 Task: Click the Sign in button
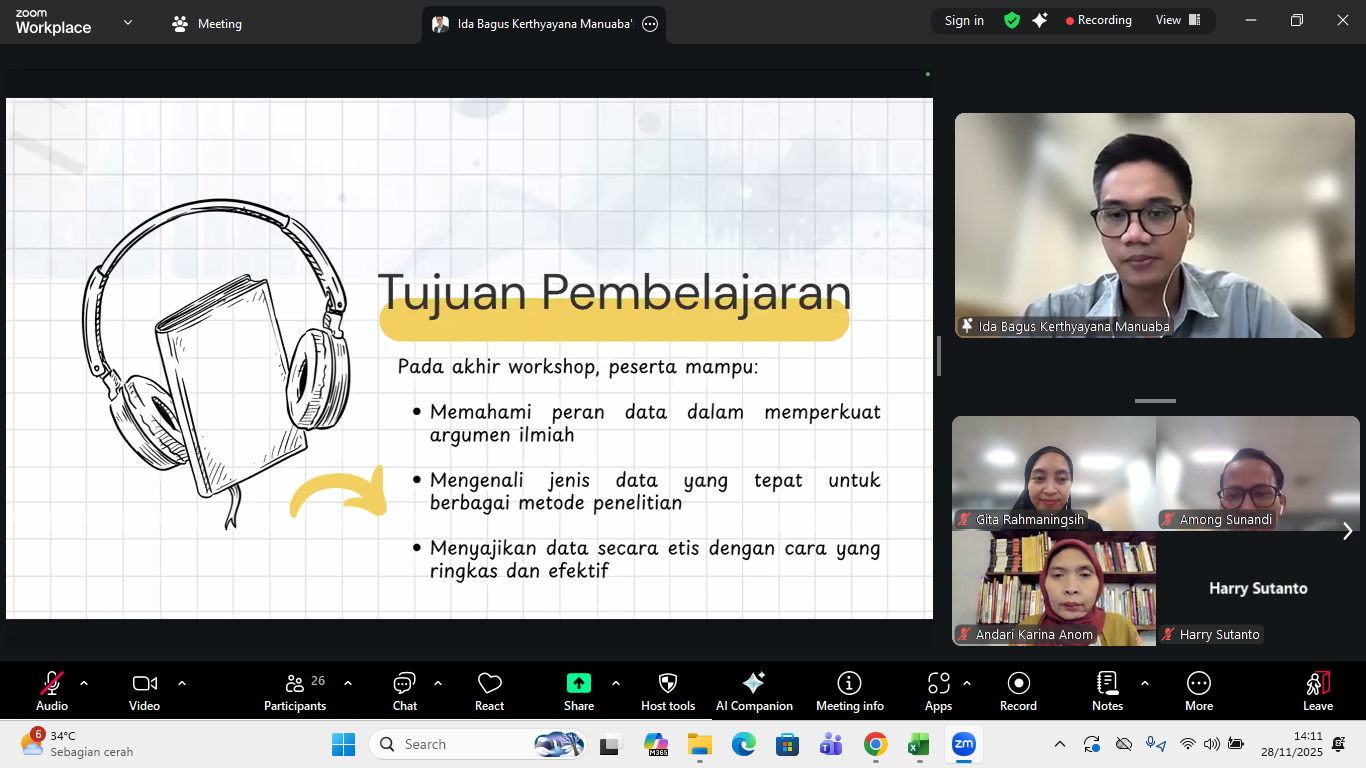[964, 20]
